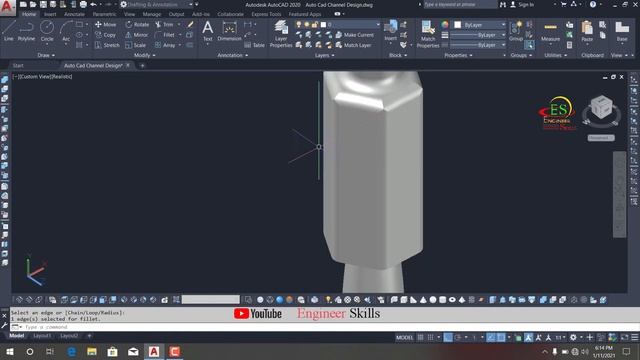This screenshot has width=640, height=360.
Task: Choose the Stretch tool
Action: click(x=107, y=45)
